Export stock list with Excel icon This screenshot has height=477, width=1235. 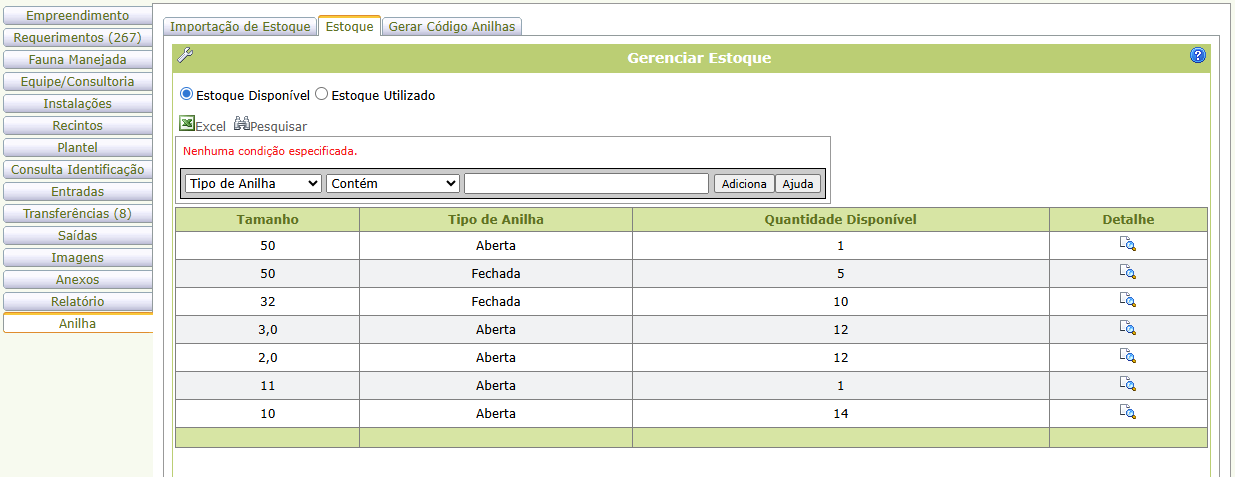click(187, 124)
